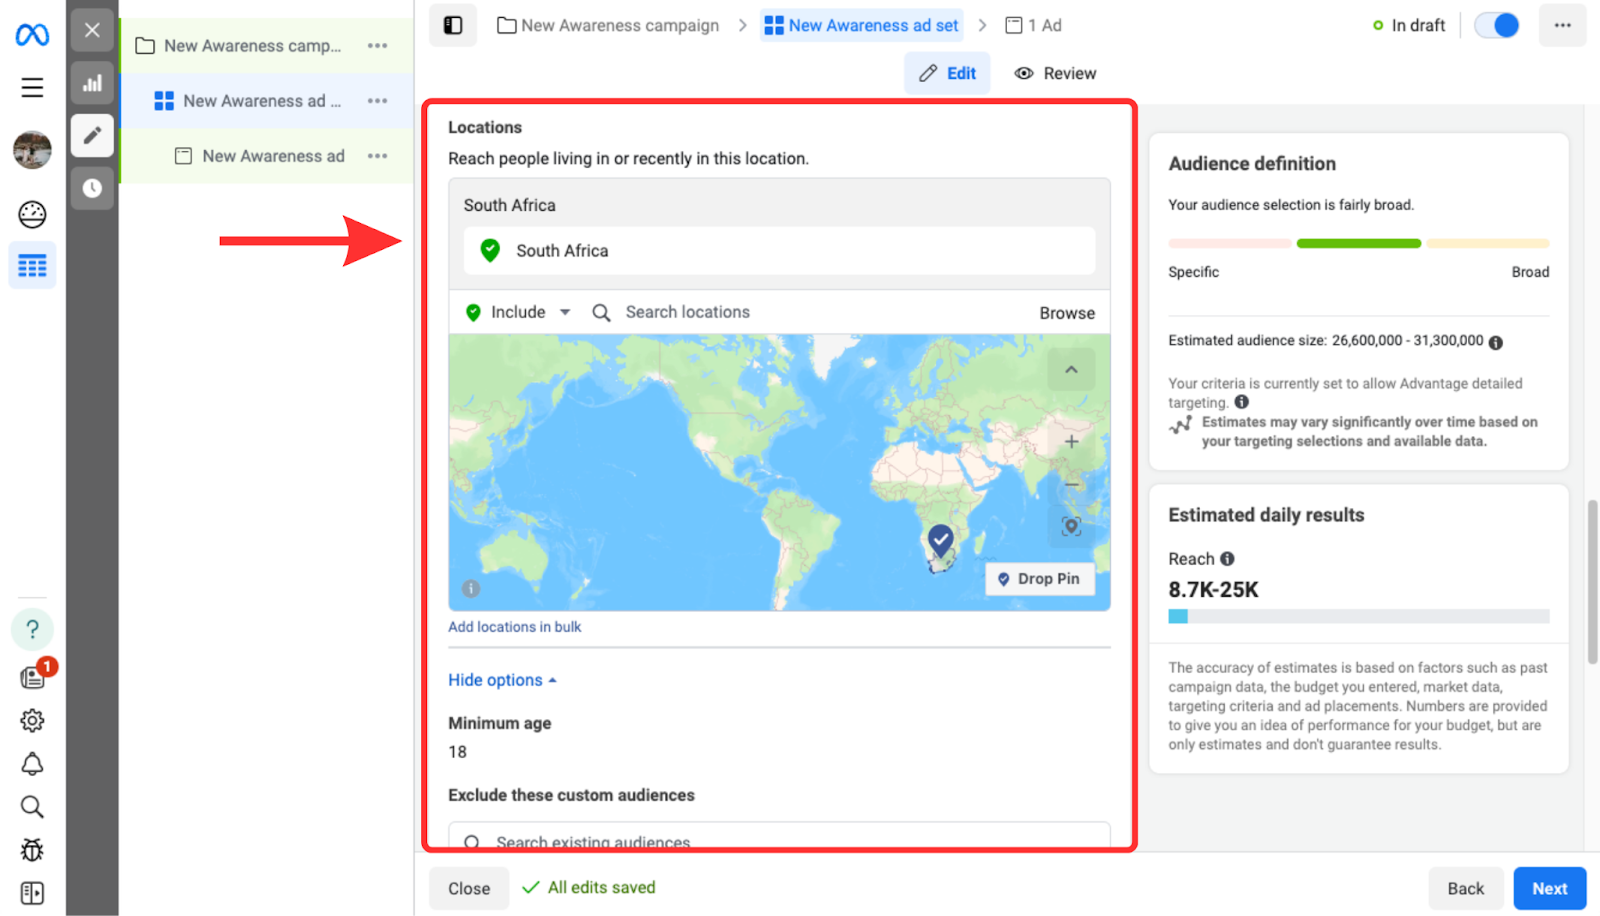Click the search magnifier in left sidebar
The image size is (1600, 916).
coord(32,807)
